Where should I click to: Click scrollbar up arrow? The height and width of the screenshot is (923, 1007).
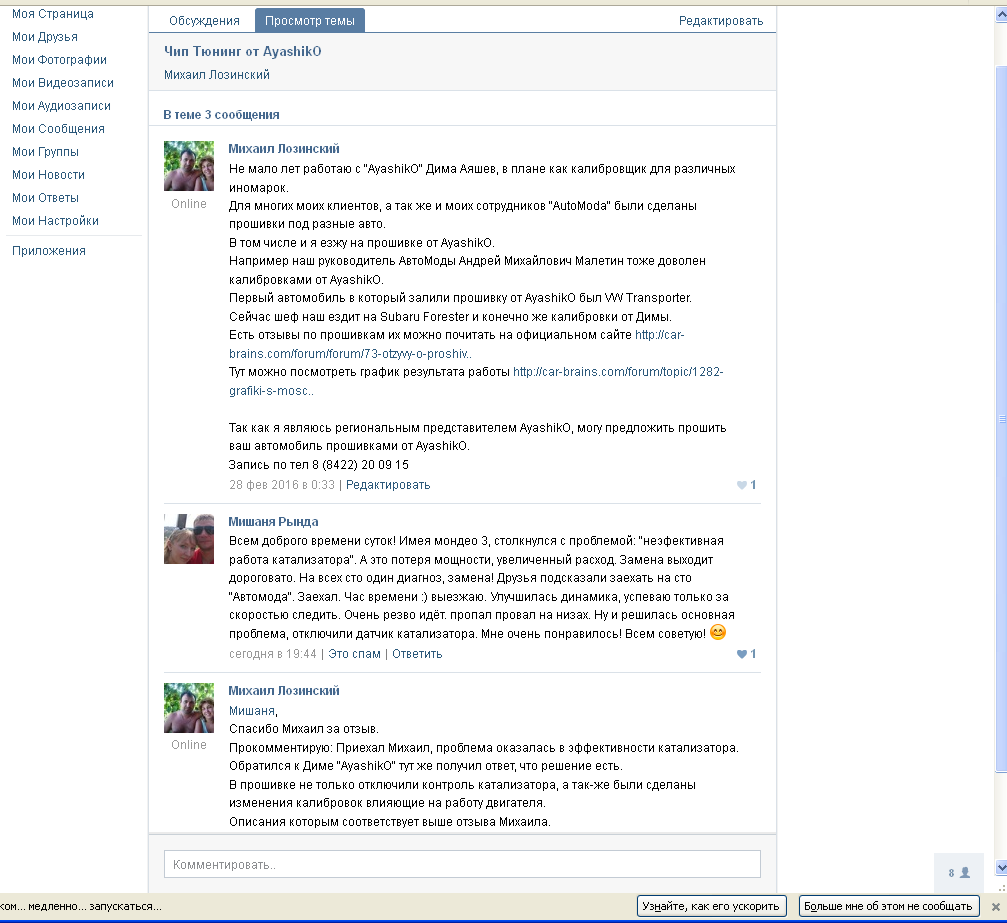[1001, 14]
